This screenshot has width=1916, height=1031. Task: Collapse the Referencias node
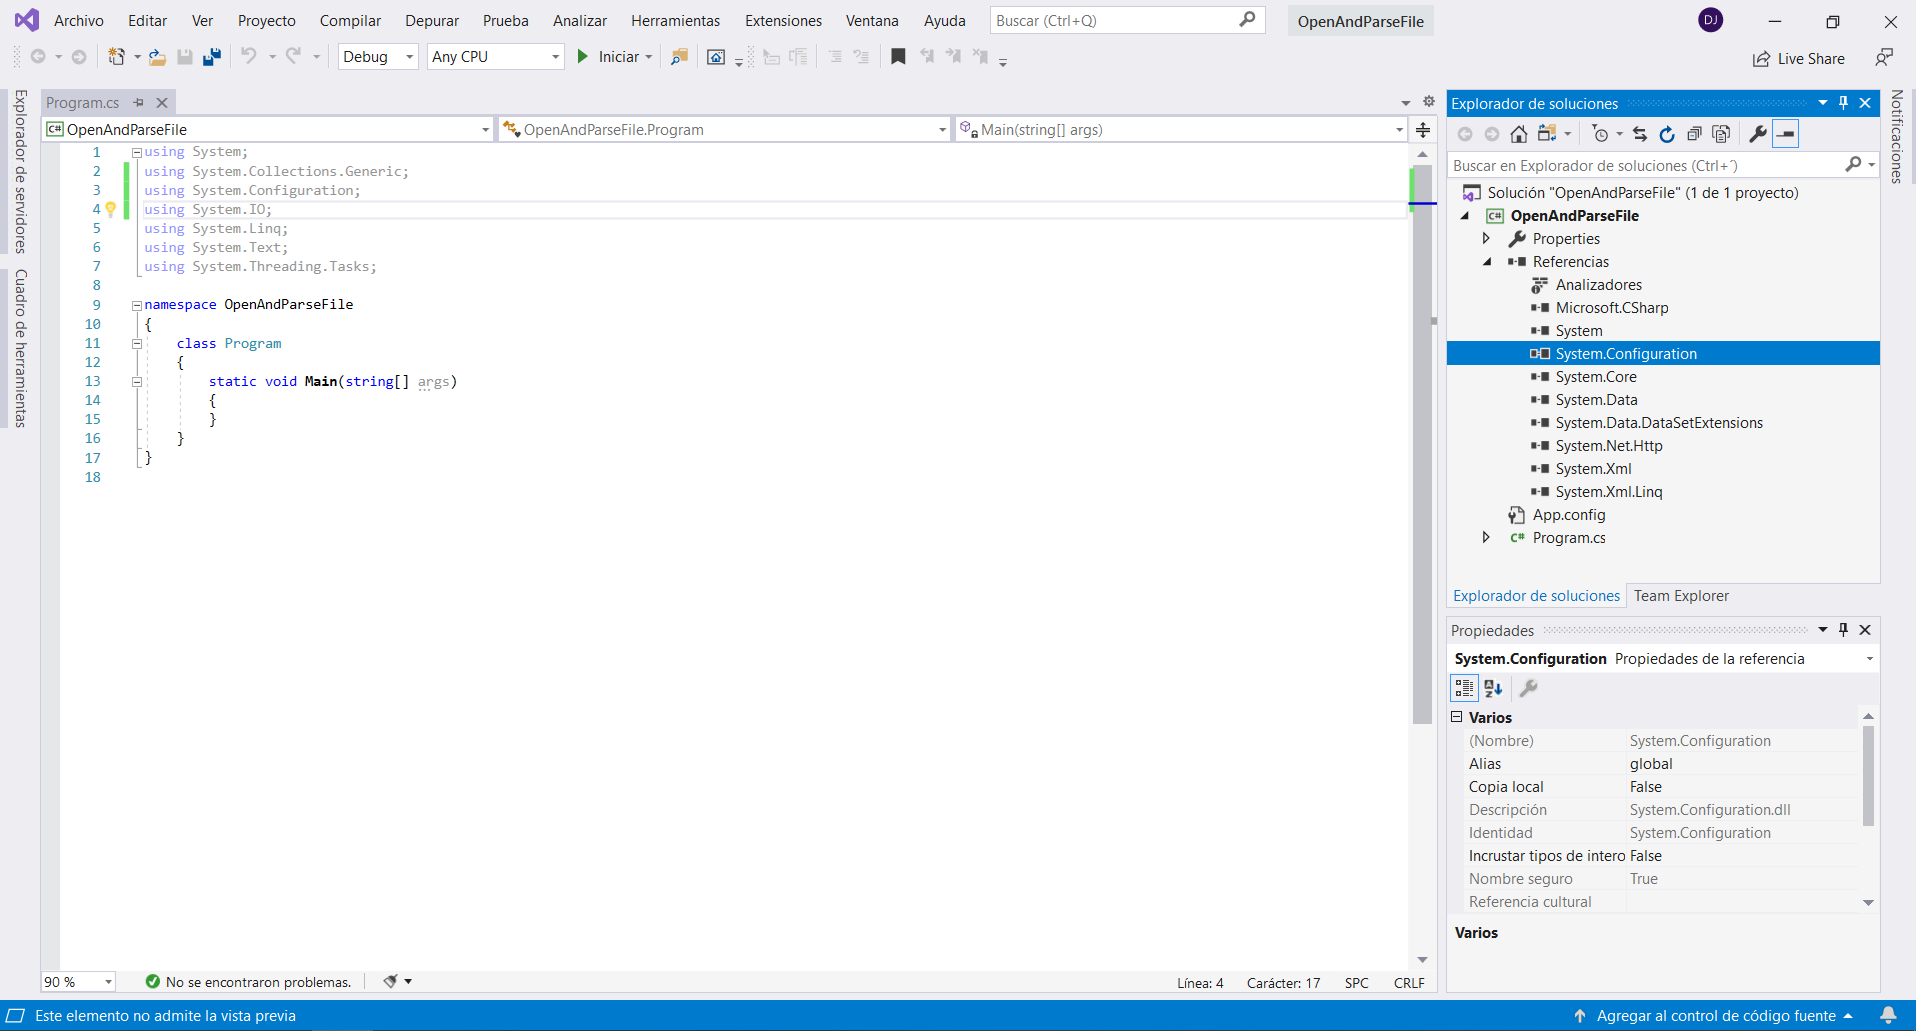point(1486,262)
